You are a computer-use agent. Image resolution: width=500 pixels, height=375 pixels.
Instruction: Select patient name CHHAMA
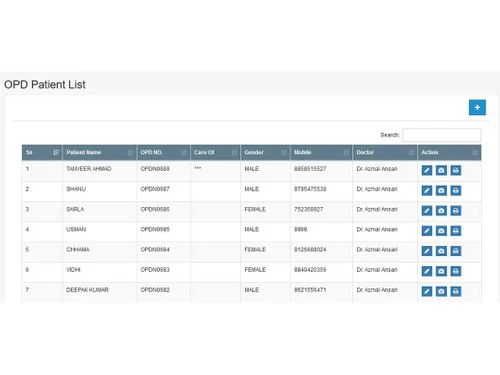tap(78, 249)
